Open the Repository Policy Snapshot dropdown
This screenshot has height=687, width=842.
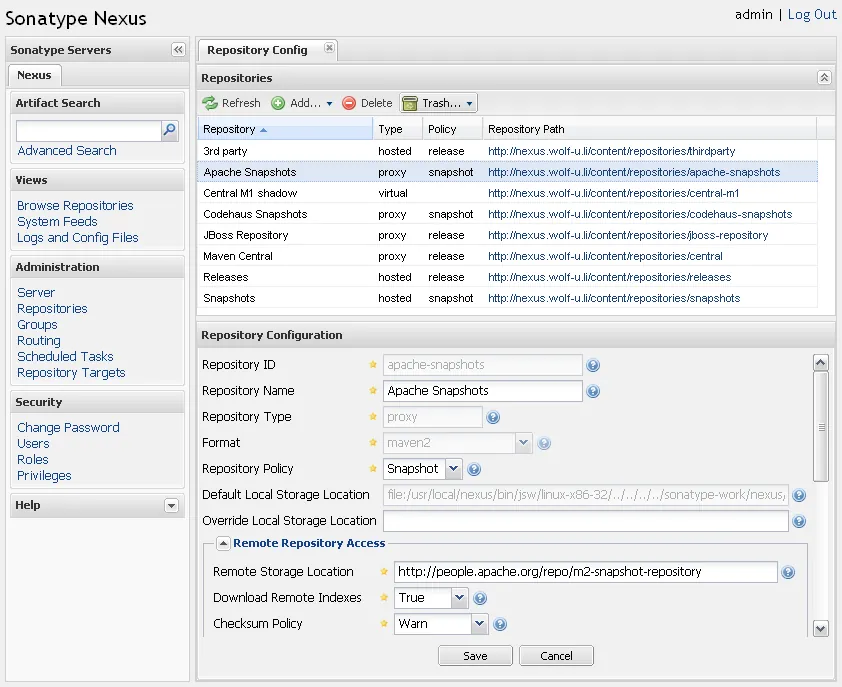[453, 468]
